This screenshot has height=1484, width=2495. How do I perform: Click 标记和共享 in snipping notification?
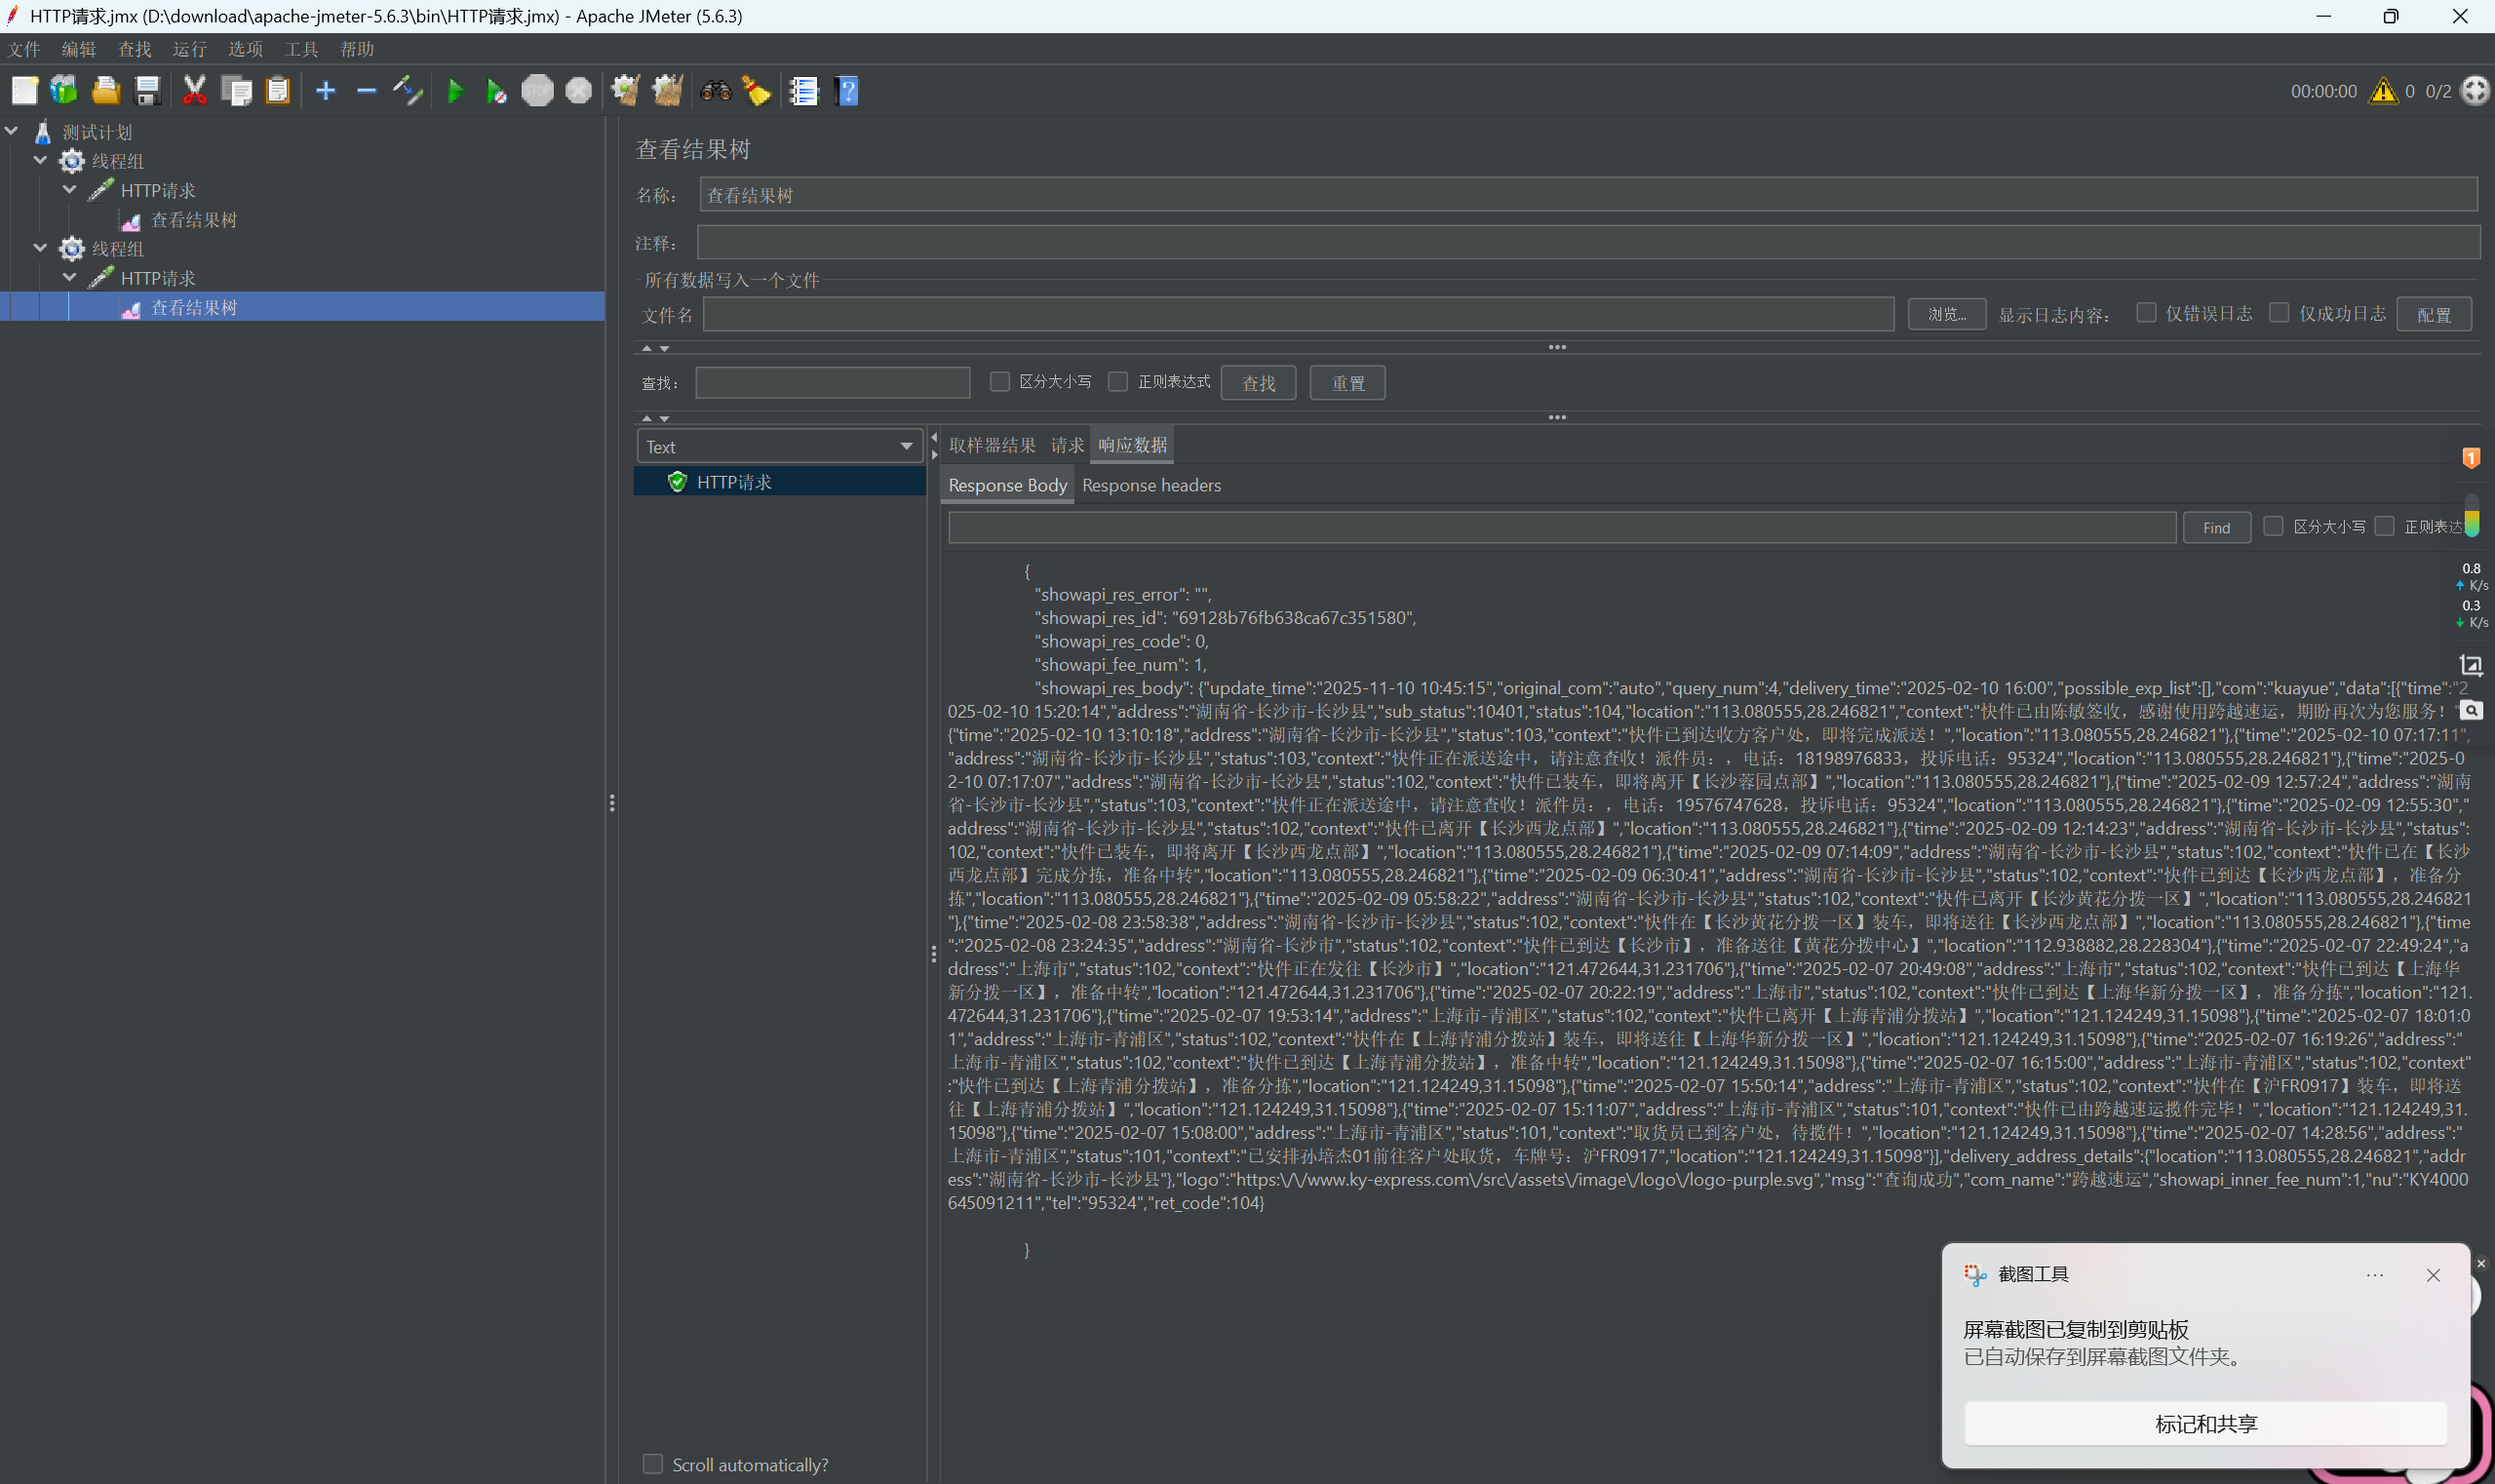coord(2205,1423)
